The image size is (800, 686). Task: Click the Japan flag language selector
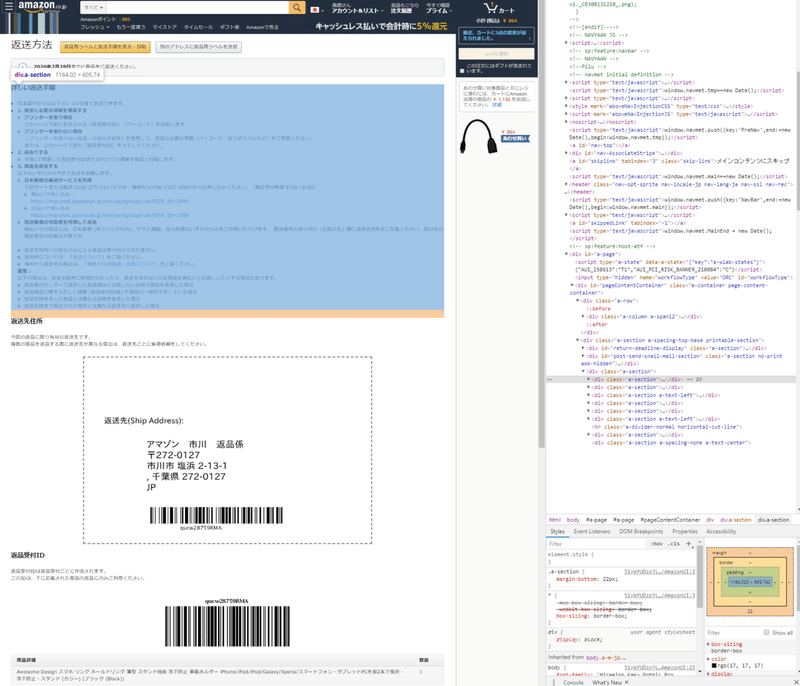tap(317, 10)
